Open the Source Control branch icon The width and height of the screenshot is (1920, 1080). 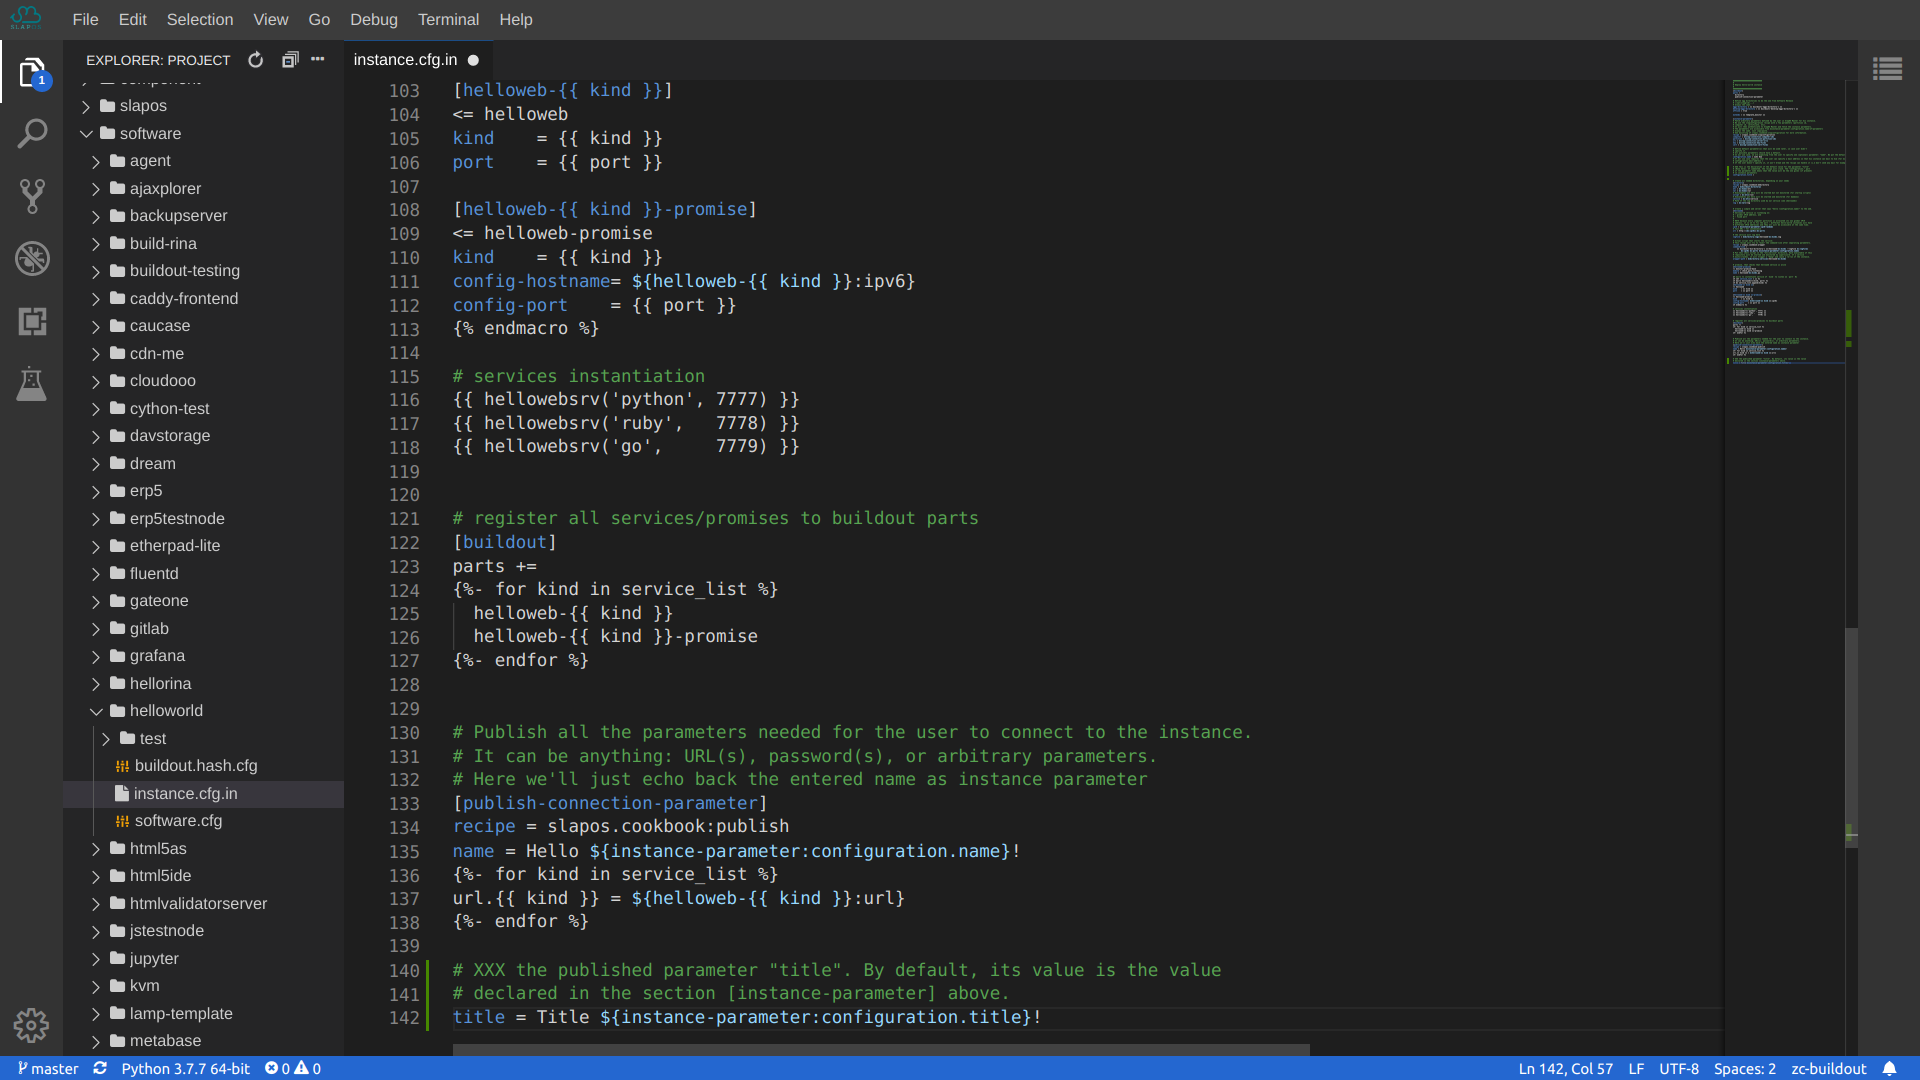point(32,196)
